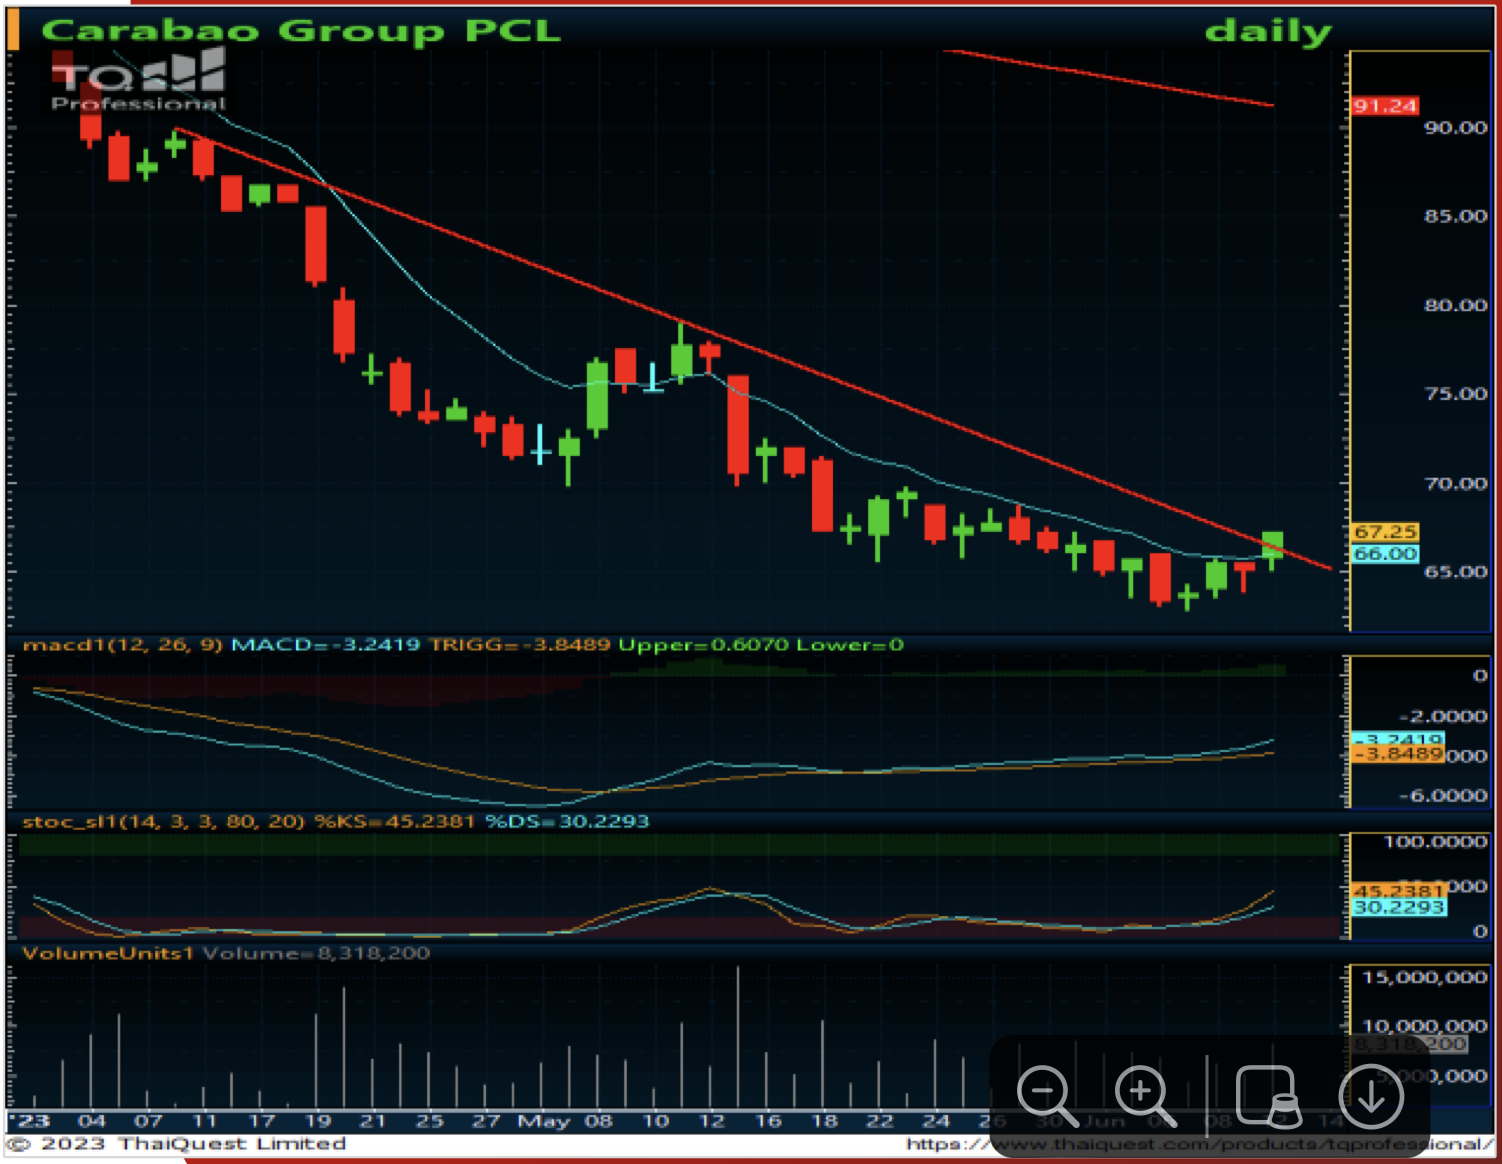Zoom in with the plus magnifier icon

point(1145,1096)
